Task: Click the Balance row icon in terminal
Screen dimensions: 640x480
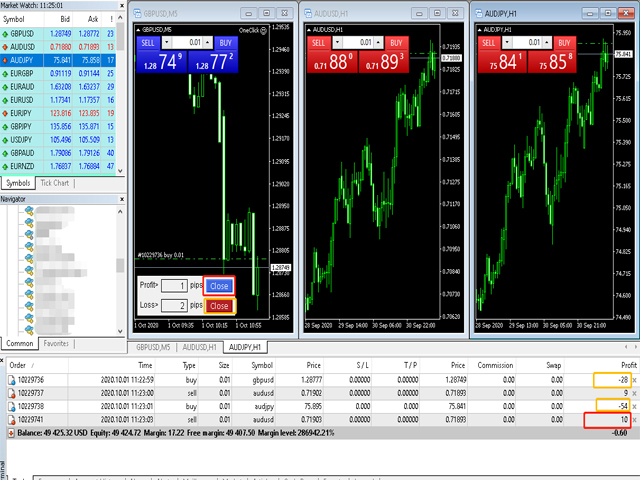Action: [11, 433]
